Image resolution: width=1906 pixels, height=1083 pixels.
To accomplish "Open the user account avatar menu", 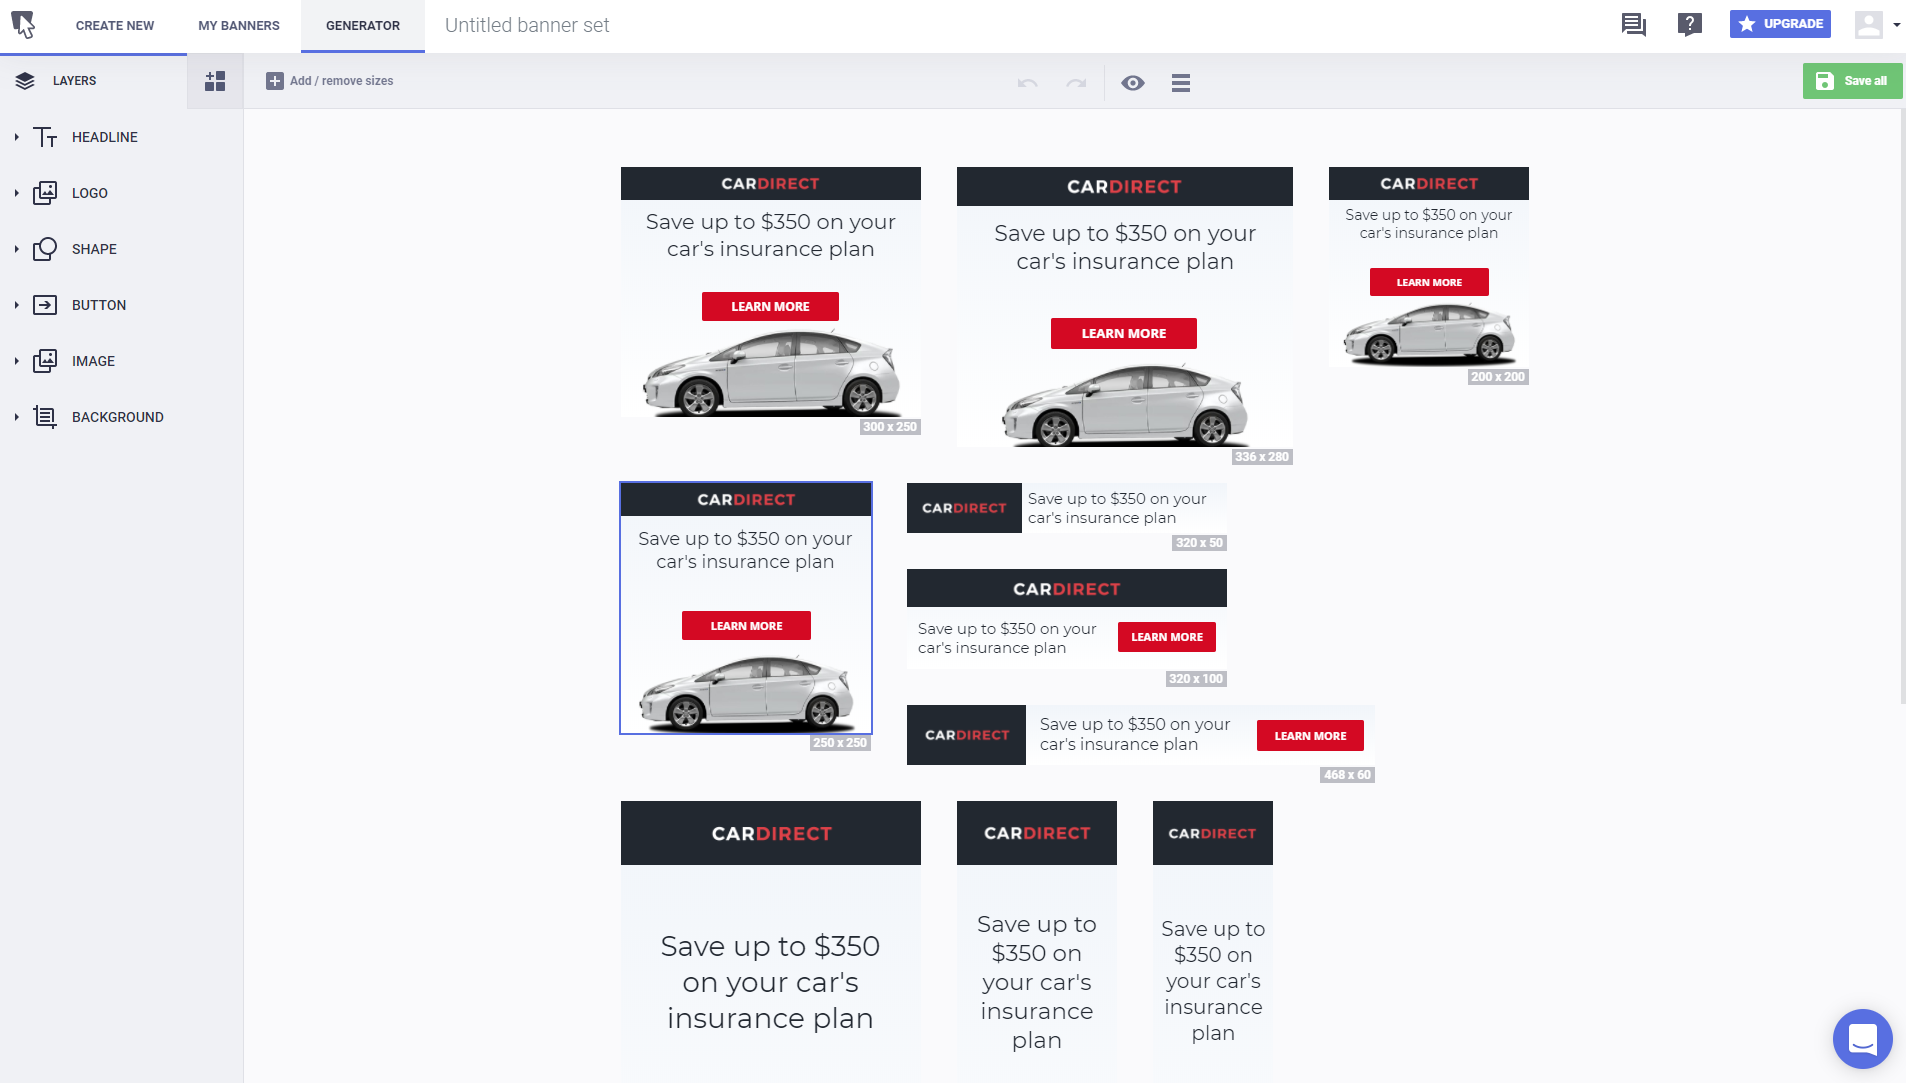I will point(1877,24).
